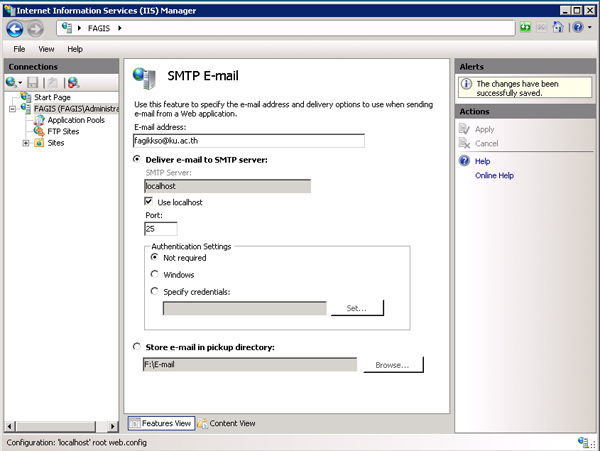This screenshot has width=600, height=451.
Task: Click the credentials text field
Action: click(x=245, y=308)
